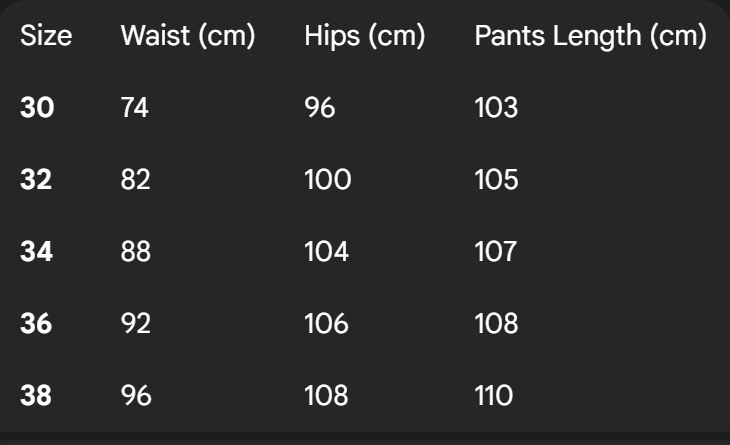This screenshot has width=730, height=445.
Task: Select waist value 92 for size 36
Action: coord(136,323)
